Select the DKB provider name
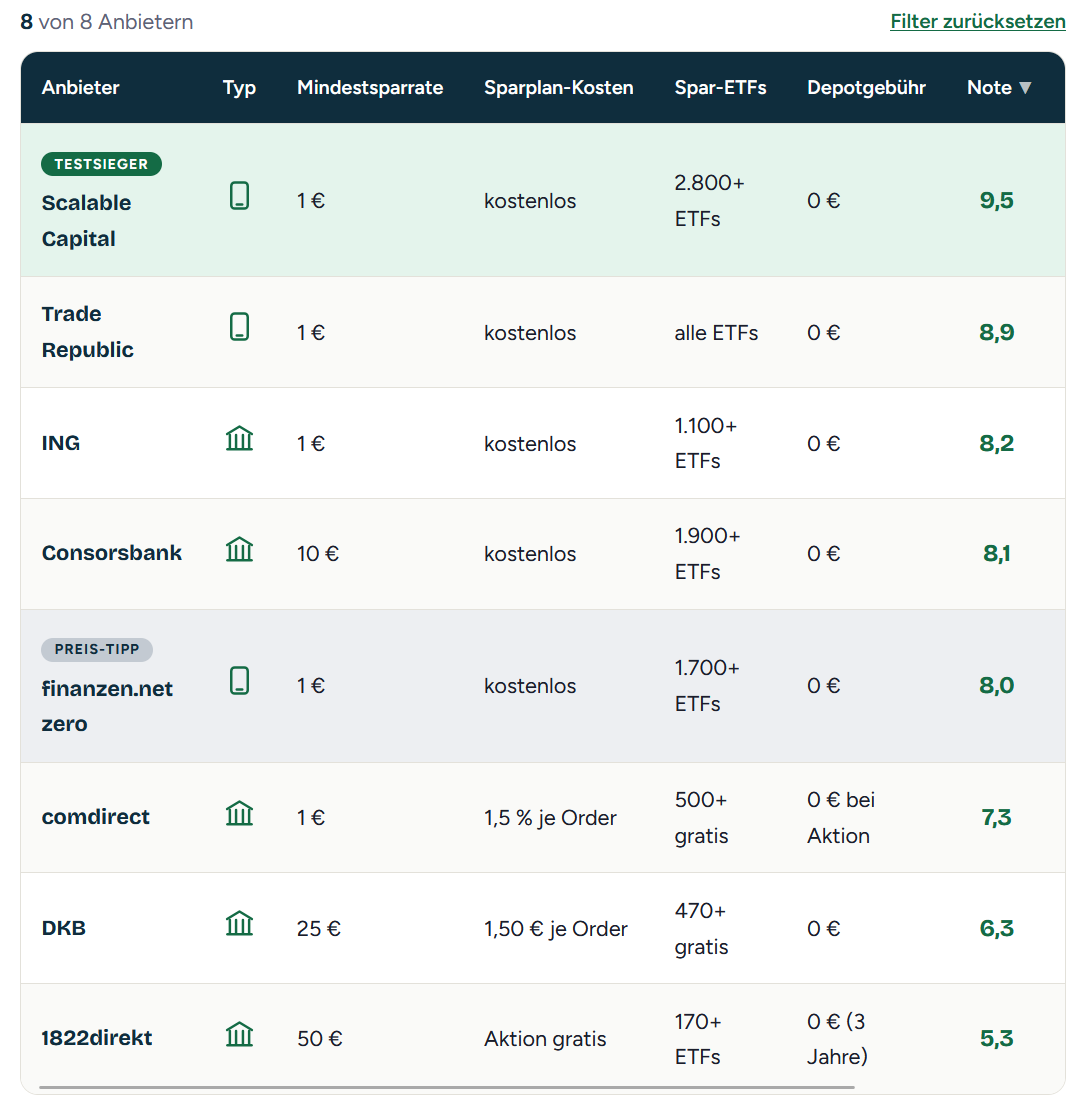1081x1108 pixels. click(64, 928)
